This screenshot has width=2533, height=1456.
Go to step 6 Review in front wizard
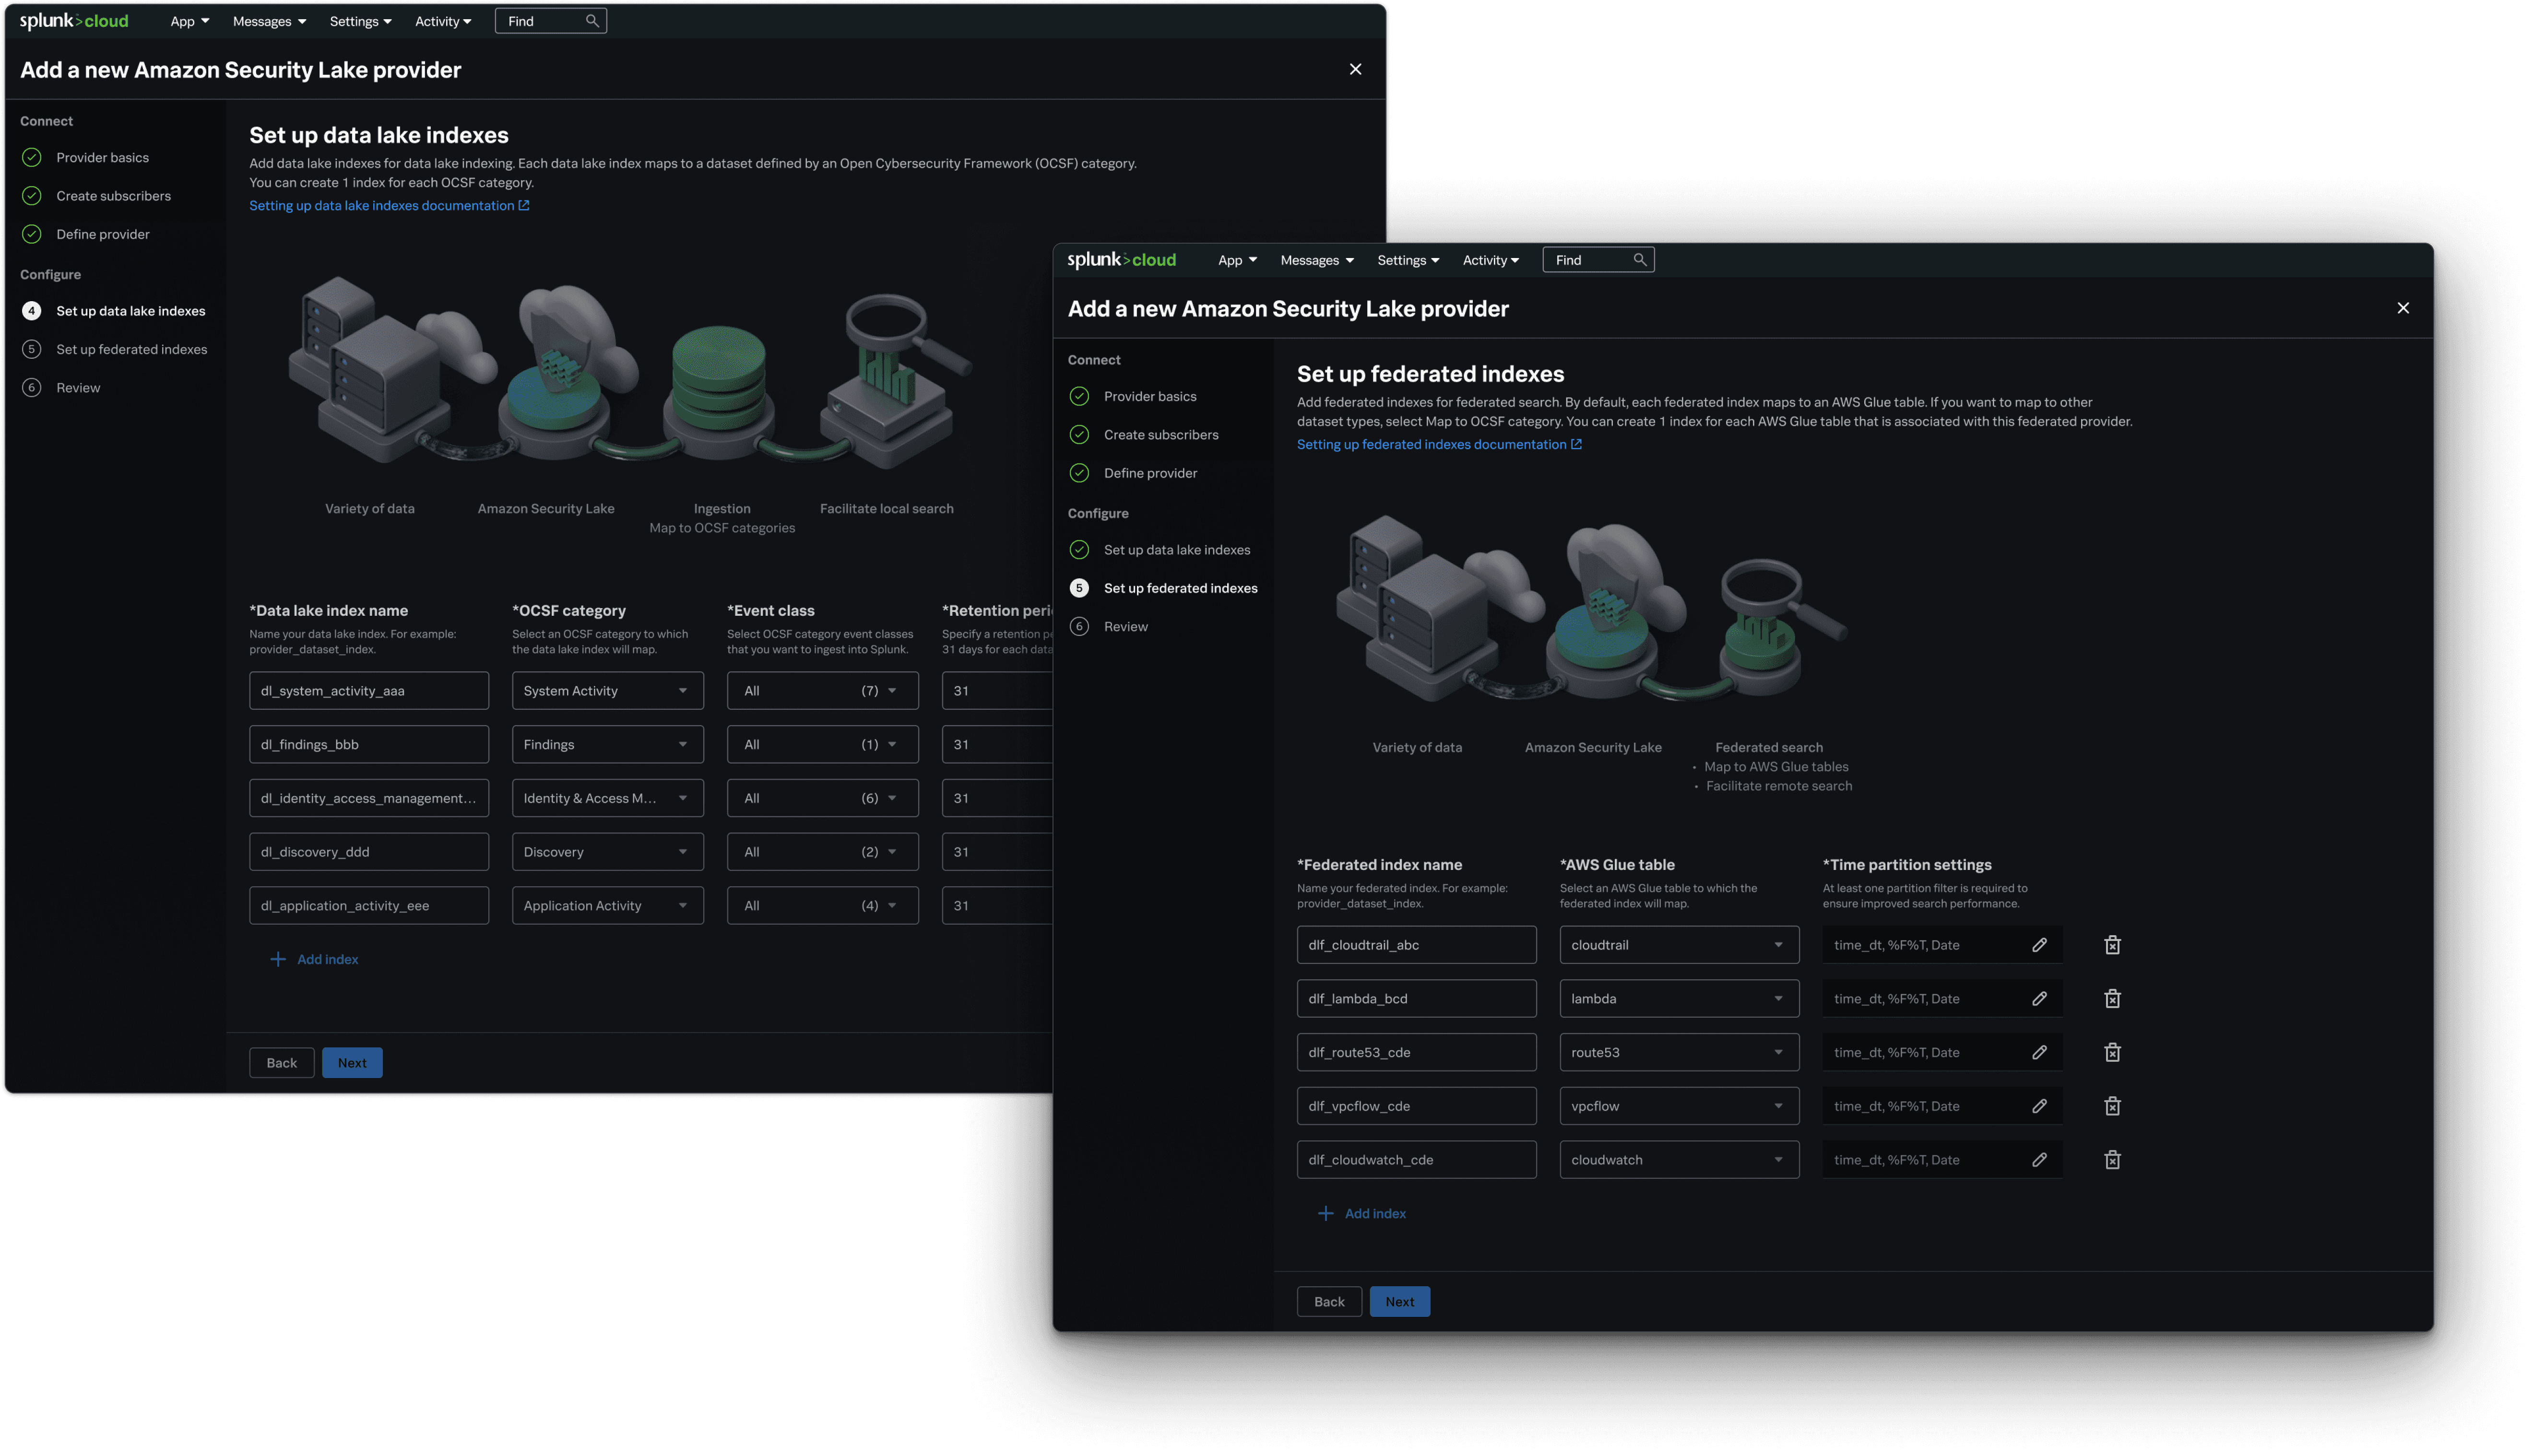point(1125,627)
